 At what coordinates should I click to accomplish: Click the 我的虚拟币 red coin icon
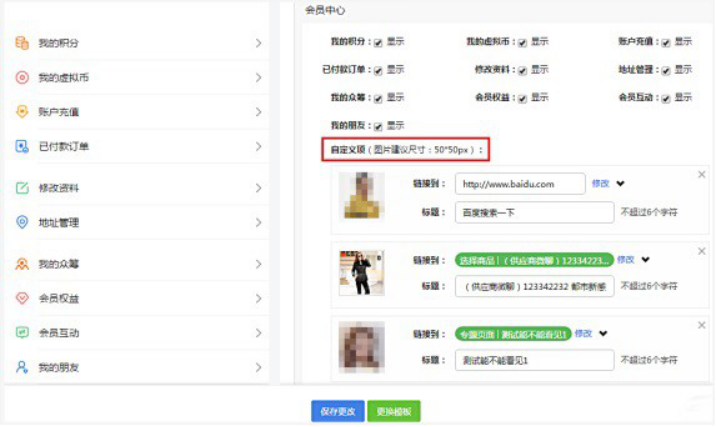tap(21, 78)
